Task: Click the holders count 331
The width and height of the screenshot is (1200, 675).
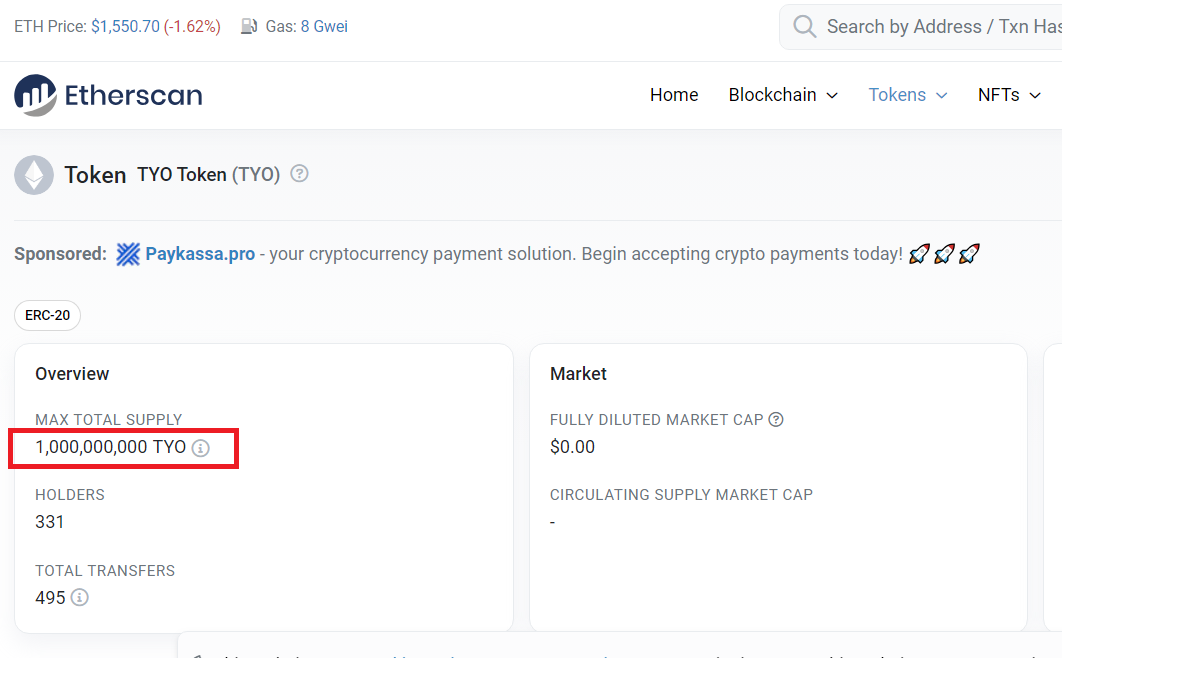Action: (50, 522)
